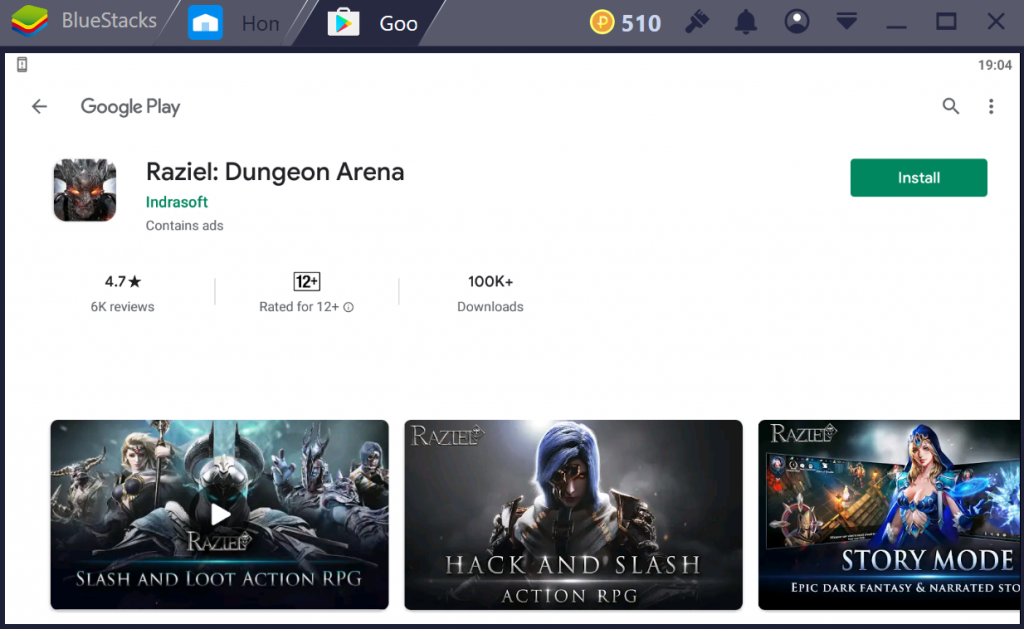Open the BlueStacks pin tool icon
The image size is (1024, 629).
(x=697, y=22)
